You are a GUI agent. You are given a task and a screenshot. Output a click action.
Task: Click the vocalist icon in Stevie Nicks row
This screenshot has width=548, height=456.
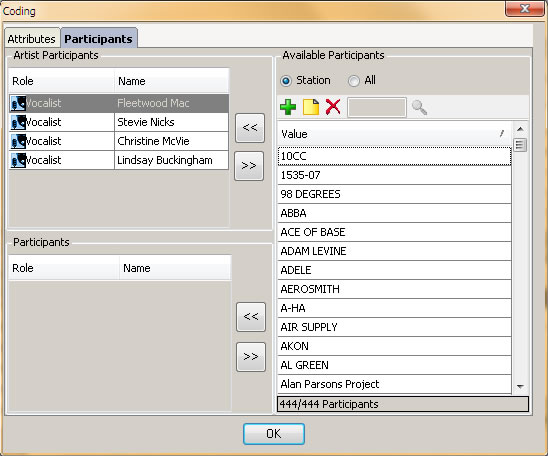click(18, 122)
